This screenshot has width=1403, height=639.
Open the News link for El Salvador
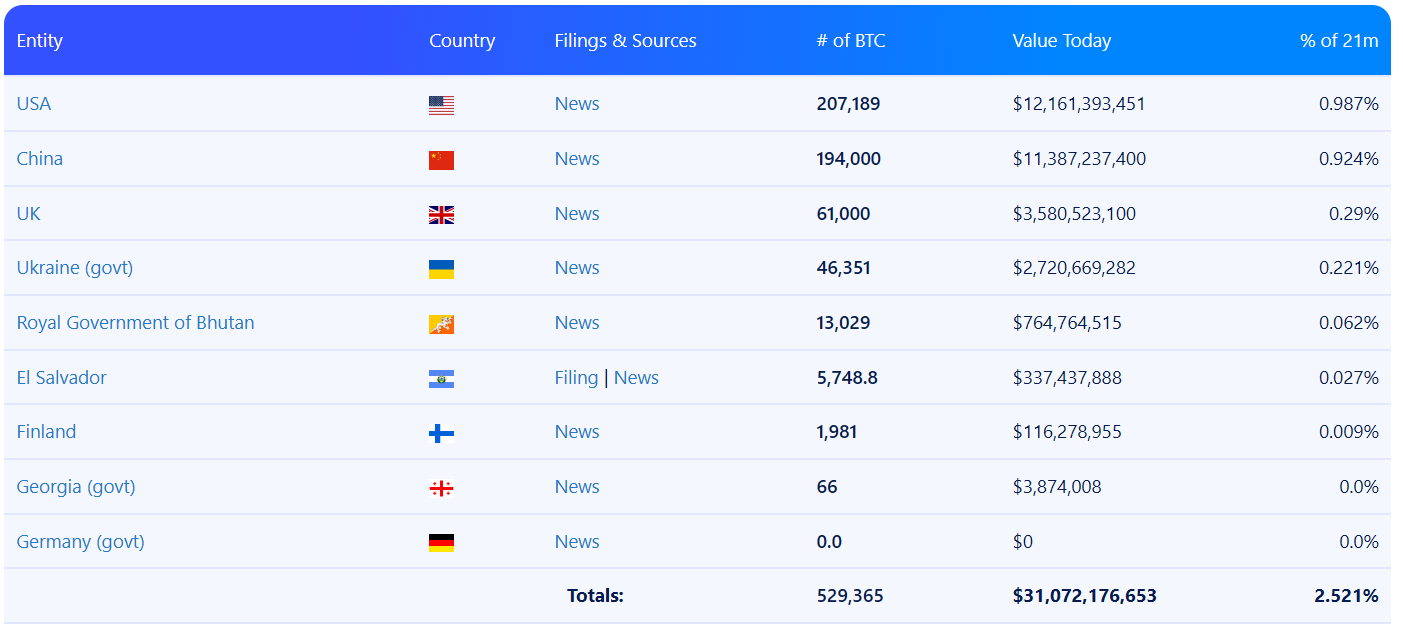pyautogui.click(x=636, y=378)
